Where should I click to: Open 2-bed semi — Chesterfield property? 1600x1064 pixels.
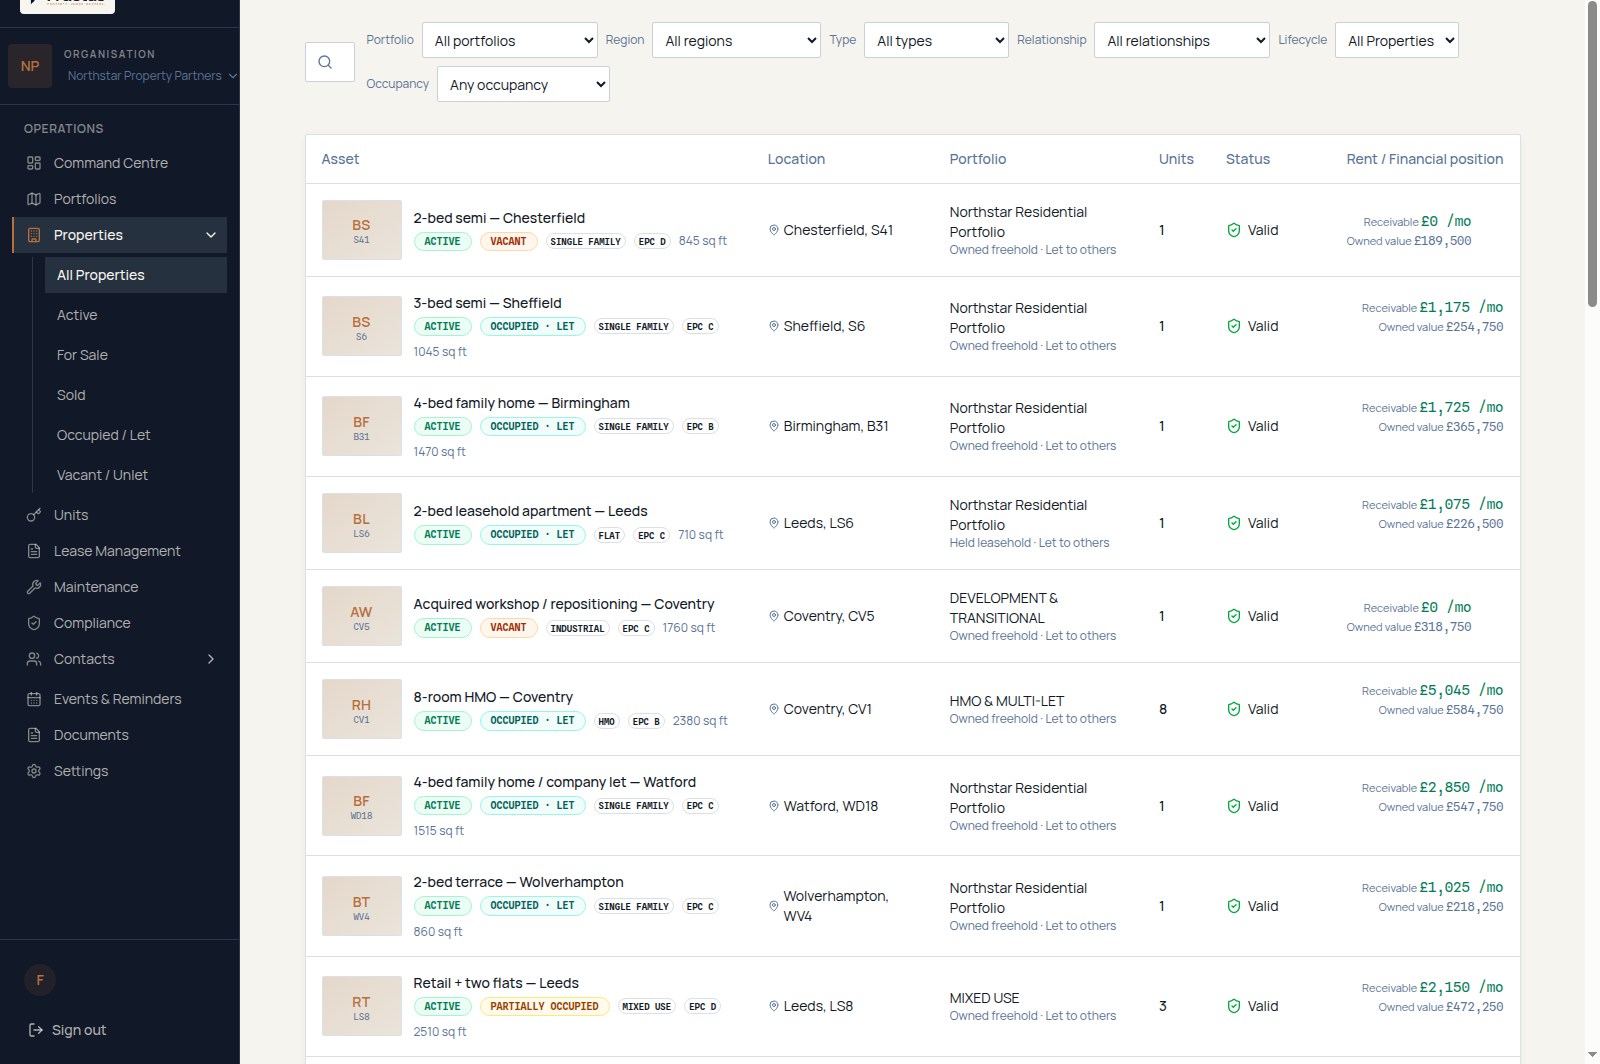coord(499,218)
